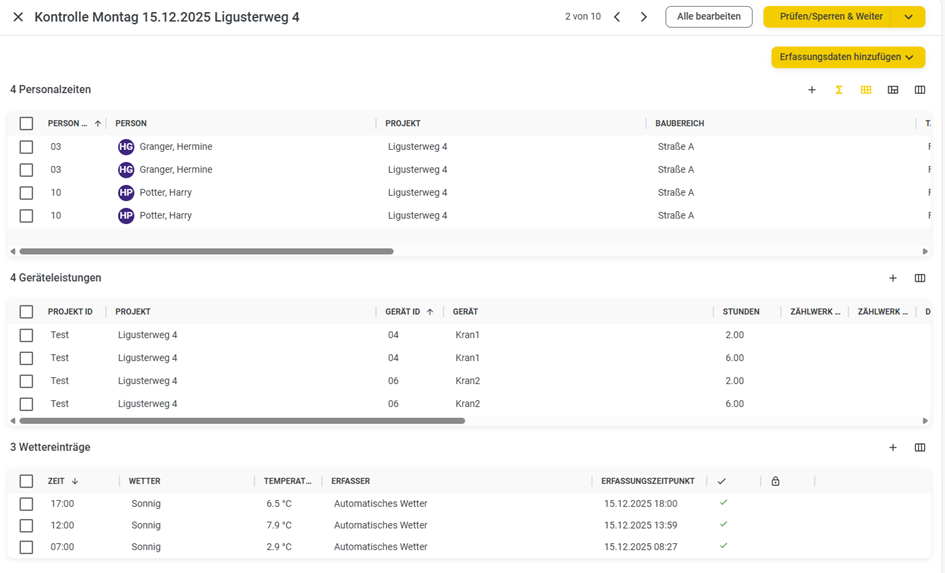Click the PROJEKT ID column header
The width and height of the screenshot is (945, 573).
pos(70,312)
